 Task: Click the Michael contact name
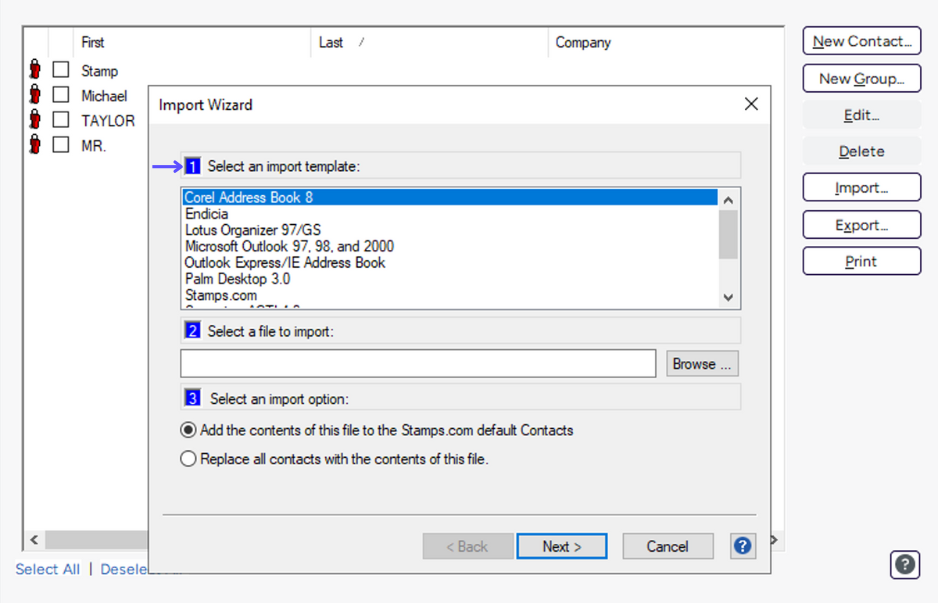[x=104, y=96]
